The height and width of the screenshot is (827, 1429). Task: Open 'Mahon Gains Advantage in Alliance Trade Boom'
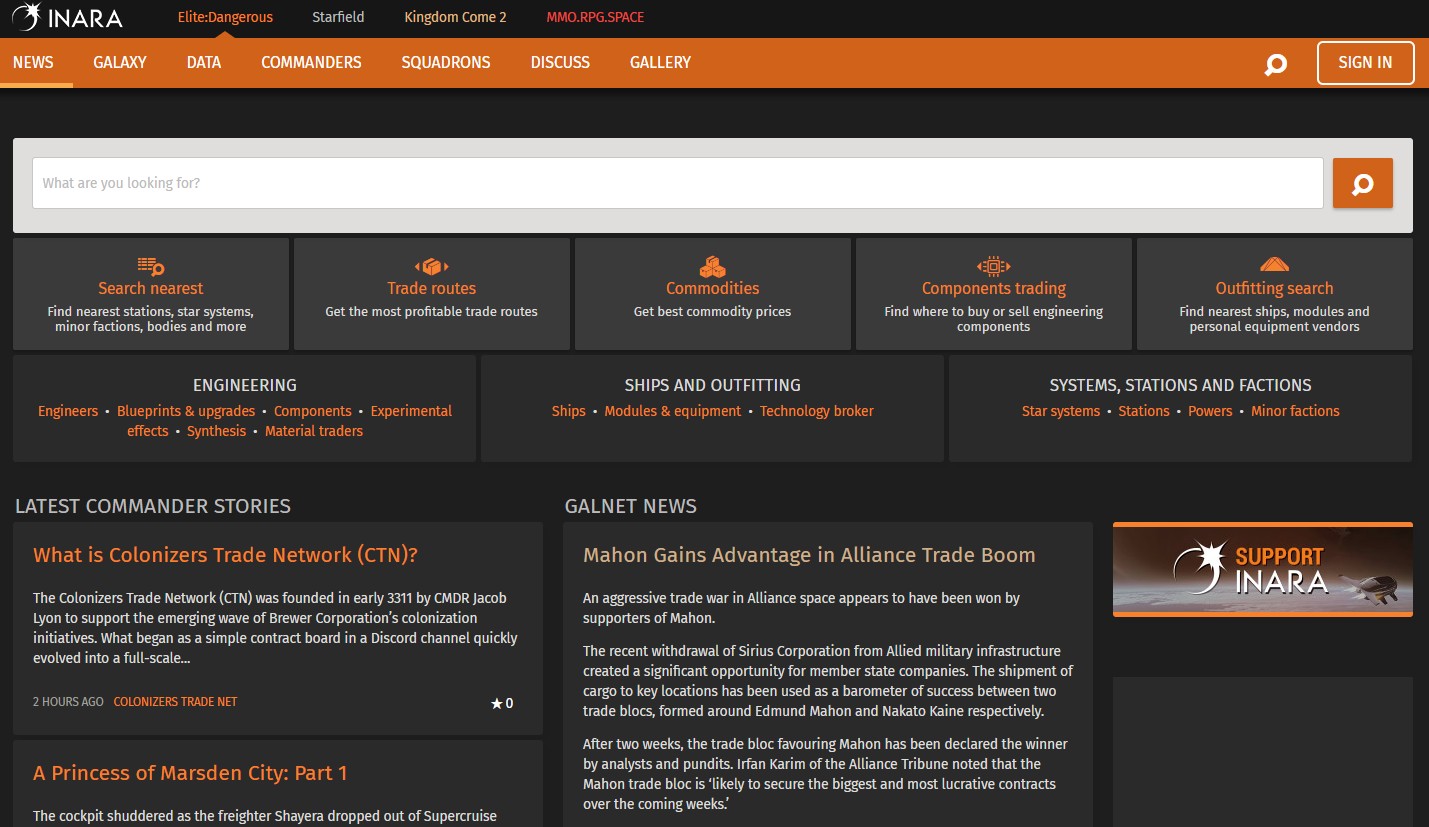pyautogui.click(x=809, y=555)
